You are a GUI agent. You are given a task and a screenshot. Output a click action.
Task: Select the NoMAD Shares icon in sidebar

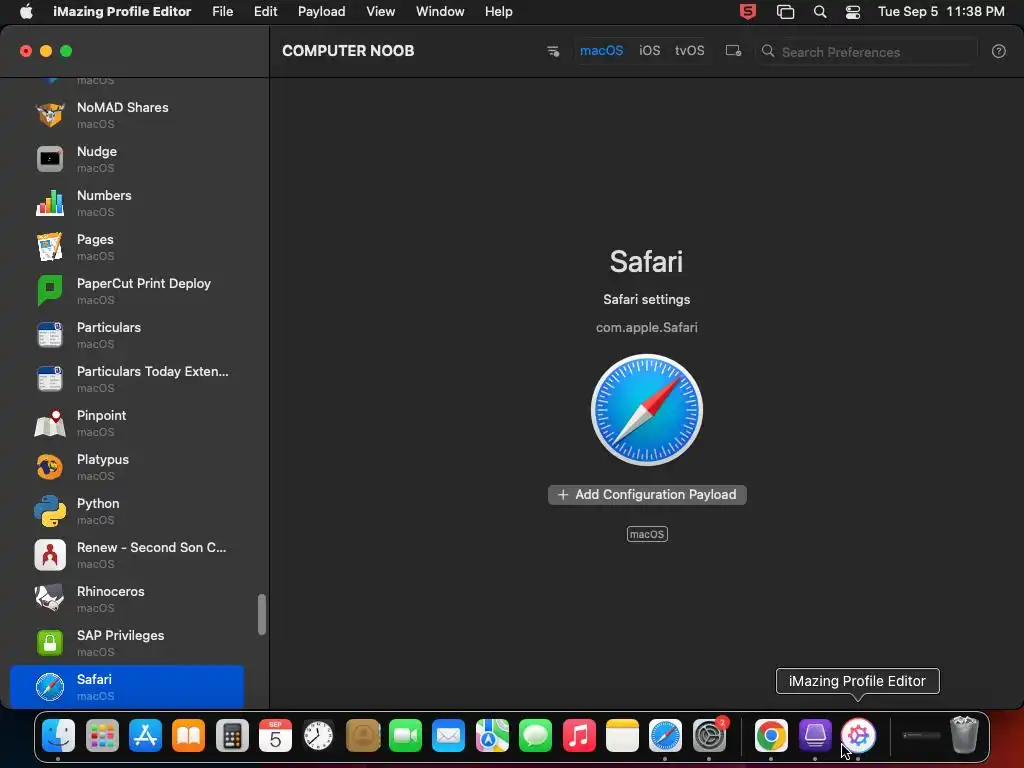click(x=50, y=116)
